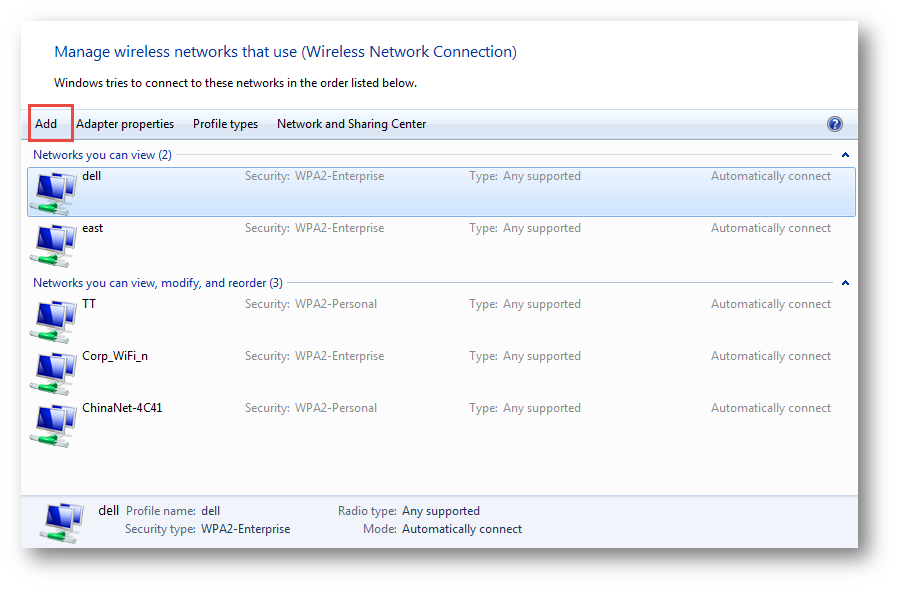Click the ChinaNet-4C41 network icon

pyautogui.click(x=53, y=426)
